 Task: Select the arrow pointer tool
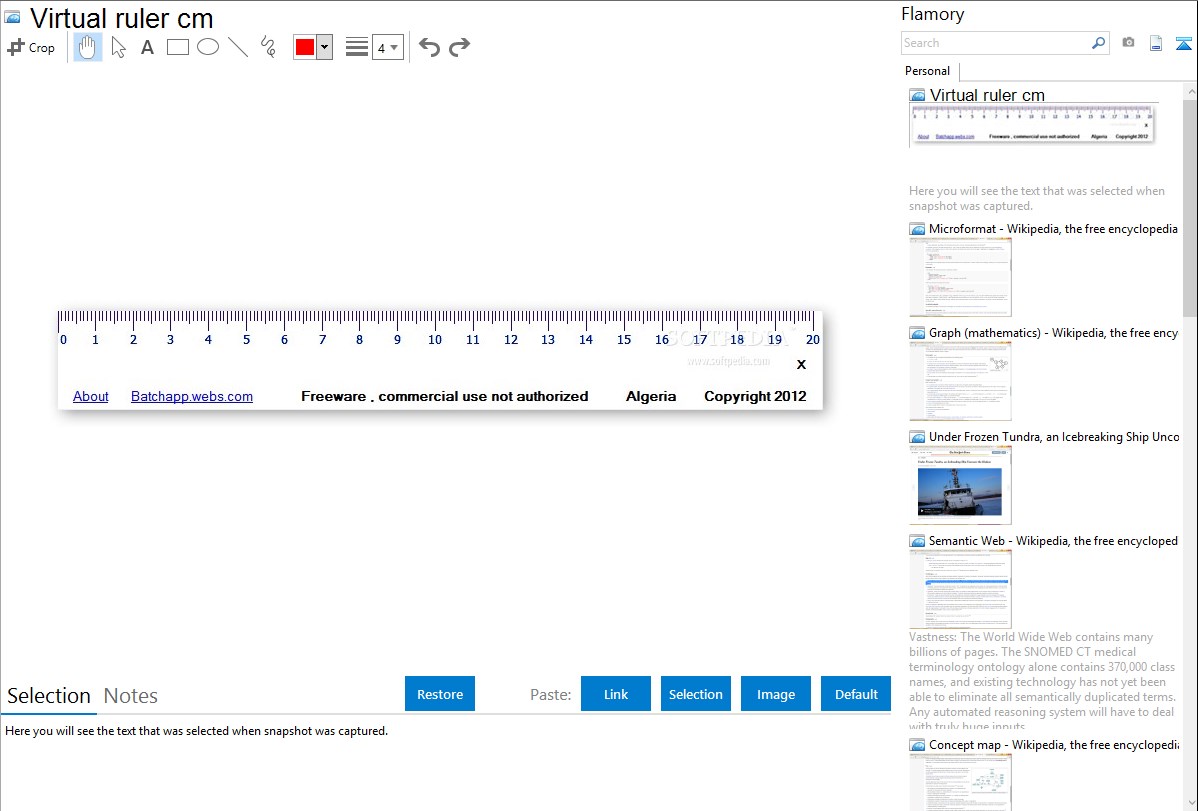[118, 47]
